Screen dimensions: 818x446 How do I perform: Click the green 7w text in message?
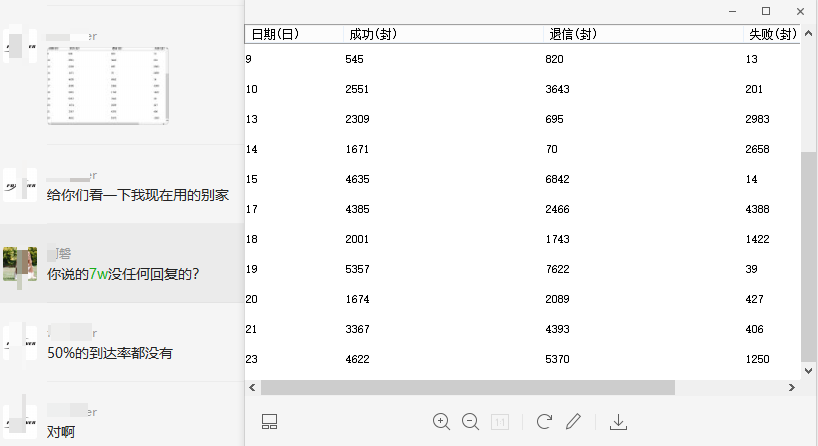pyautogui.click(x=98, y=274)
